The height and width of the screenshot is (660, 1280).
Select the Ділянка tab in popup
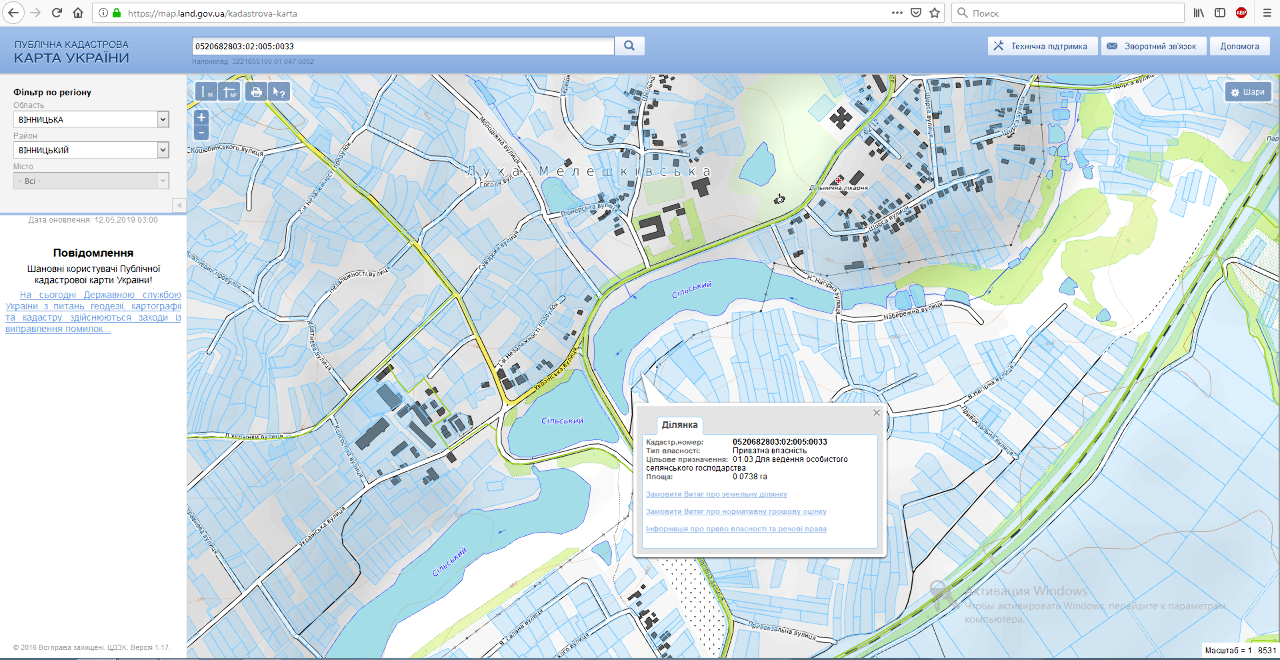[679, 425]
